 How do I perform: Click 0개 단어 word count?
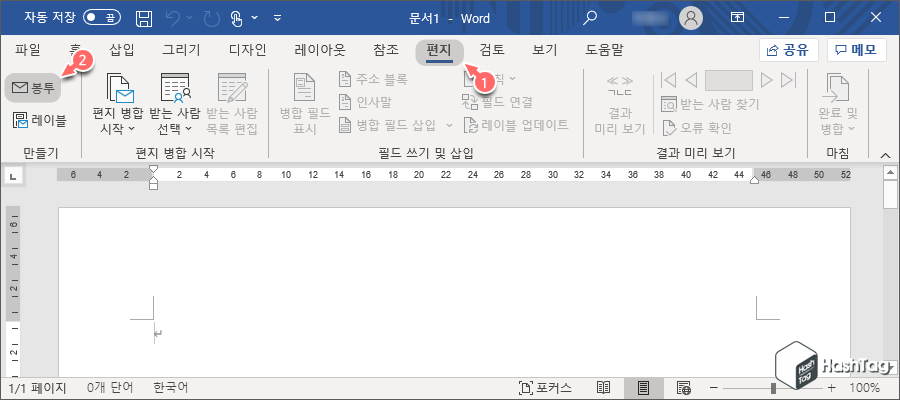(x=110, y=387)
